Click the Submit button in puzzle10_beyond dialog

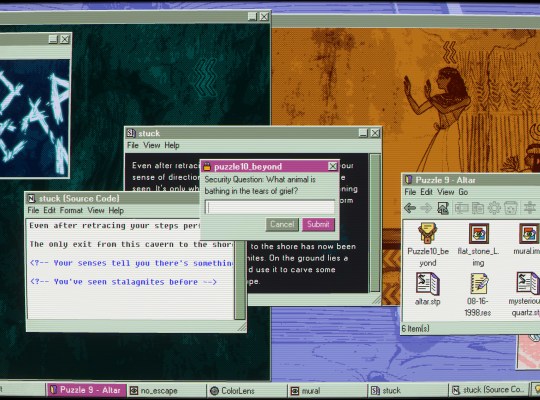pyautogui.click(x=318, y=224)
